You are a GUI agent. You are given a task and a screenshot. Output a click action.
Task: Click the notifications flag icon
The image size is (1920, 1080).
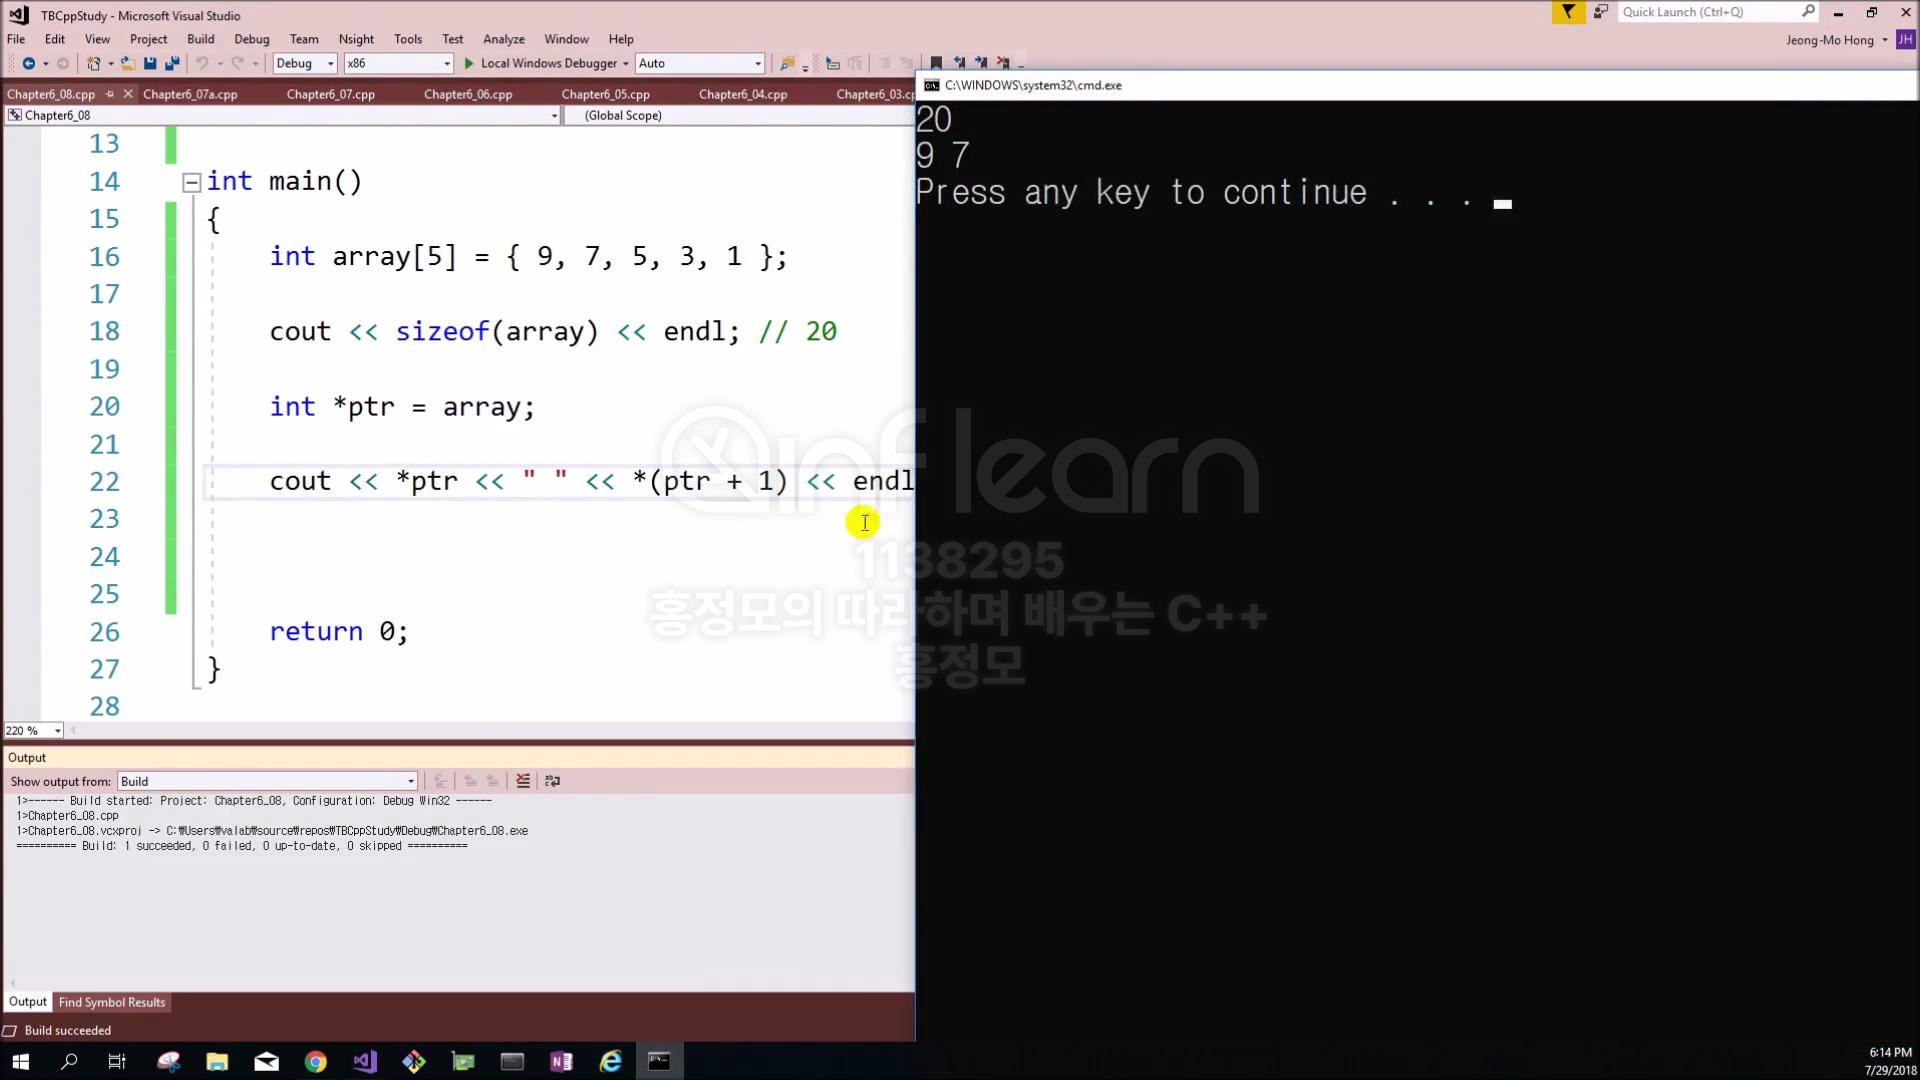[1567, 12]
